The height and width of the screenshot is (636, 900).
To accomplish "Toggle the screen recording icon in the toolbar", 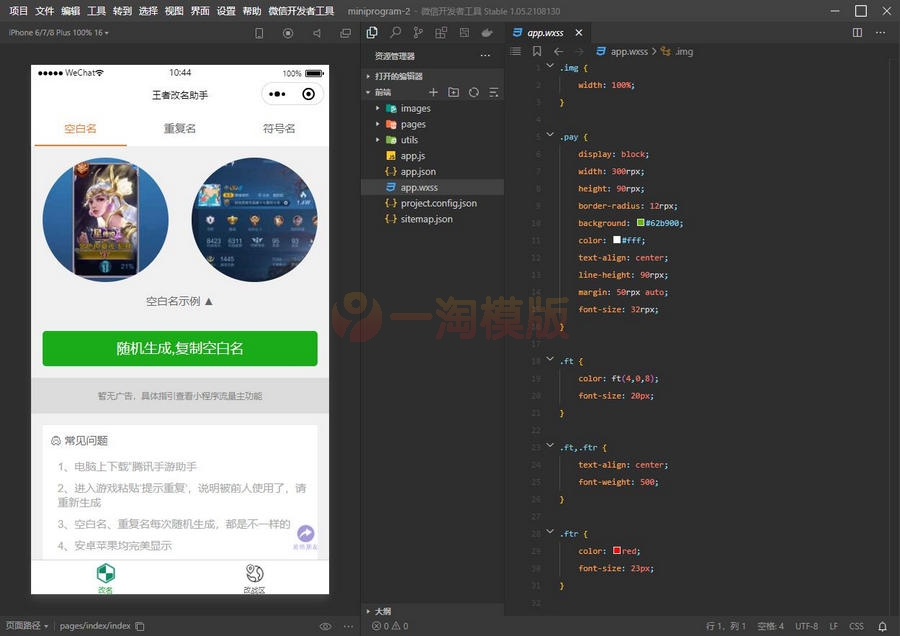I will [287, 32].
